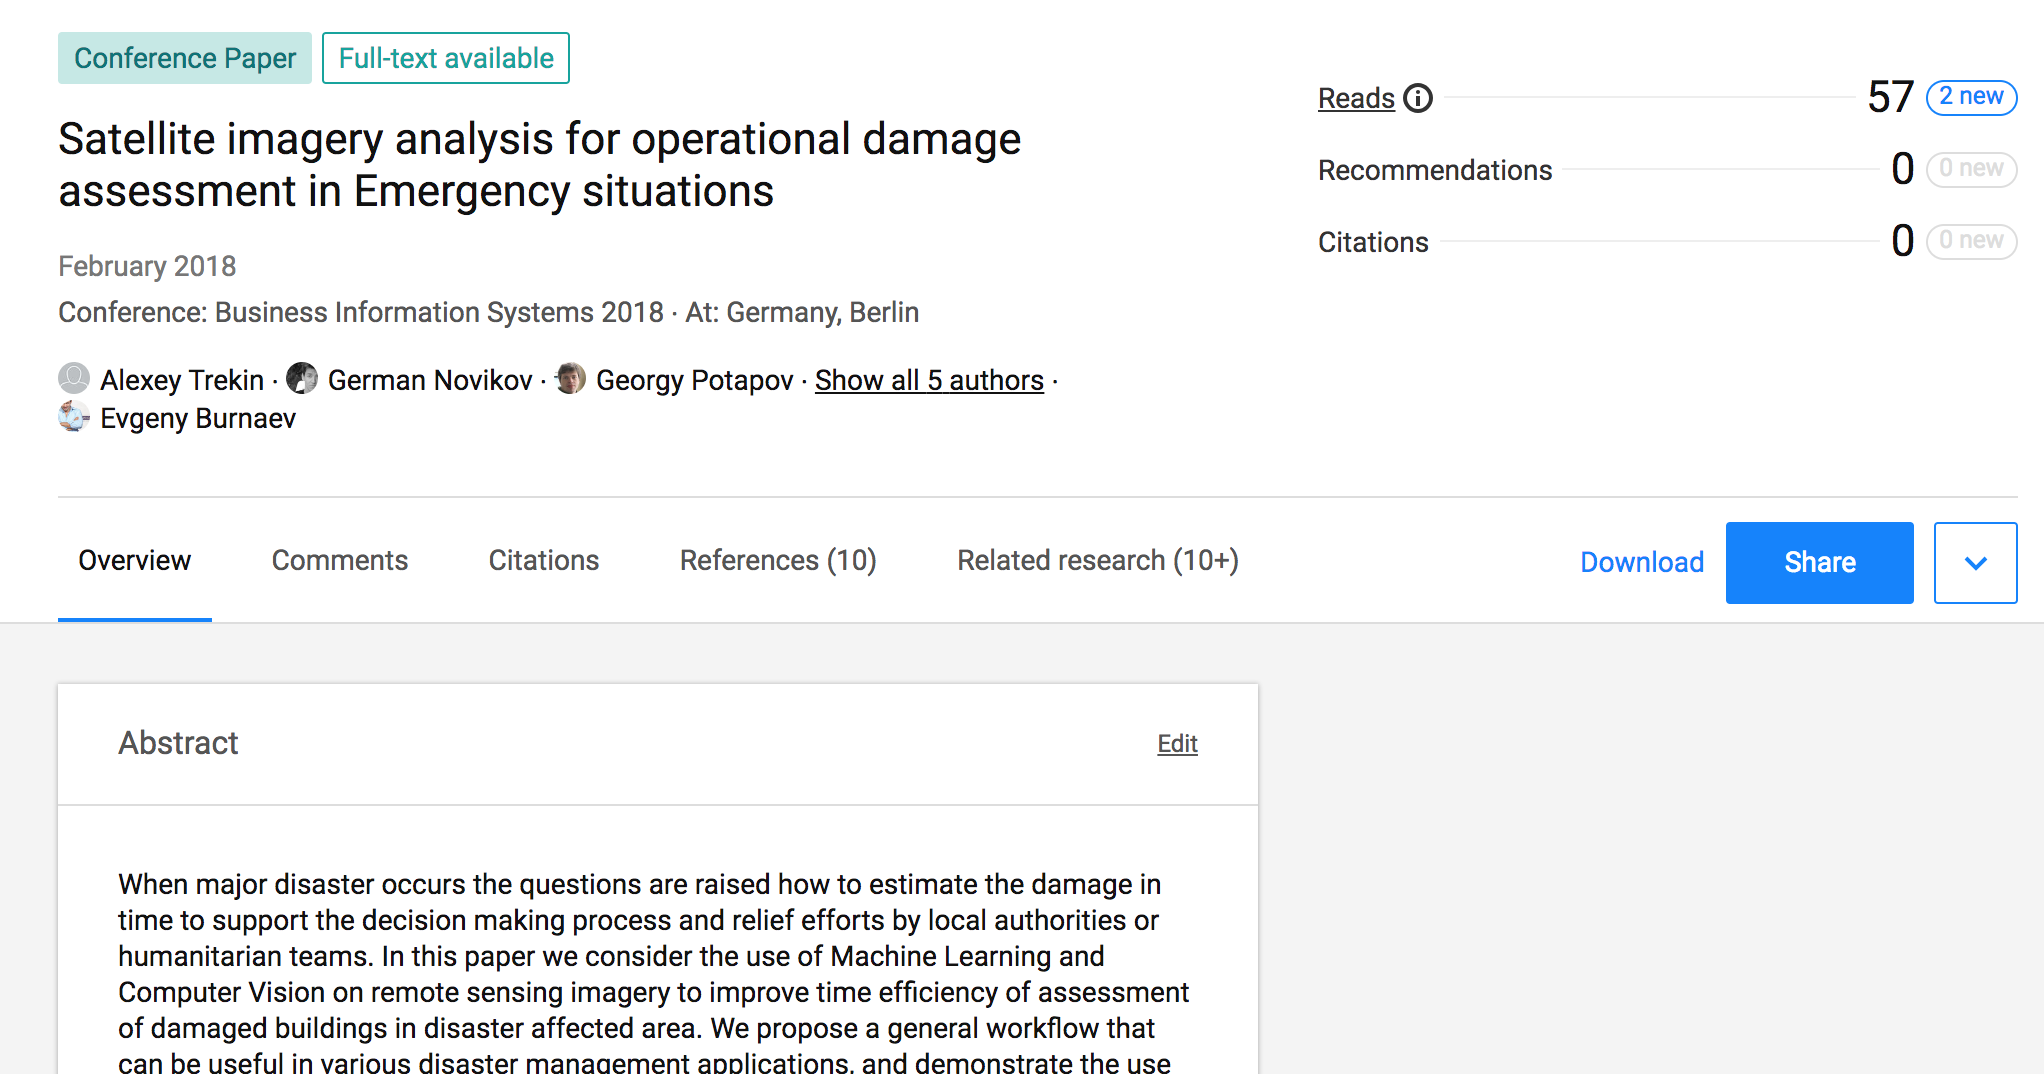This screenshot has width=2044, height=1074.
Task: Click the '2 new' reads badge
Action: pyautogui.click(x=1970, y=97)
